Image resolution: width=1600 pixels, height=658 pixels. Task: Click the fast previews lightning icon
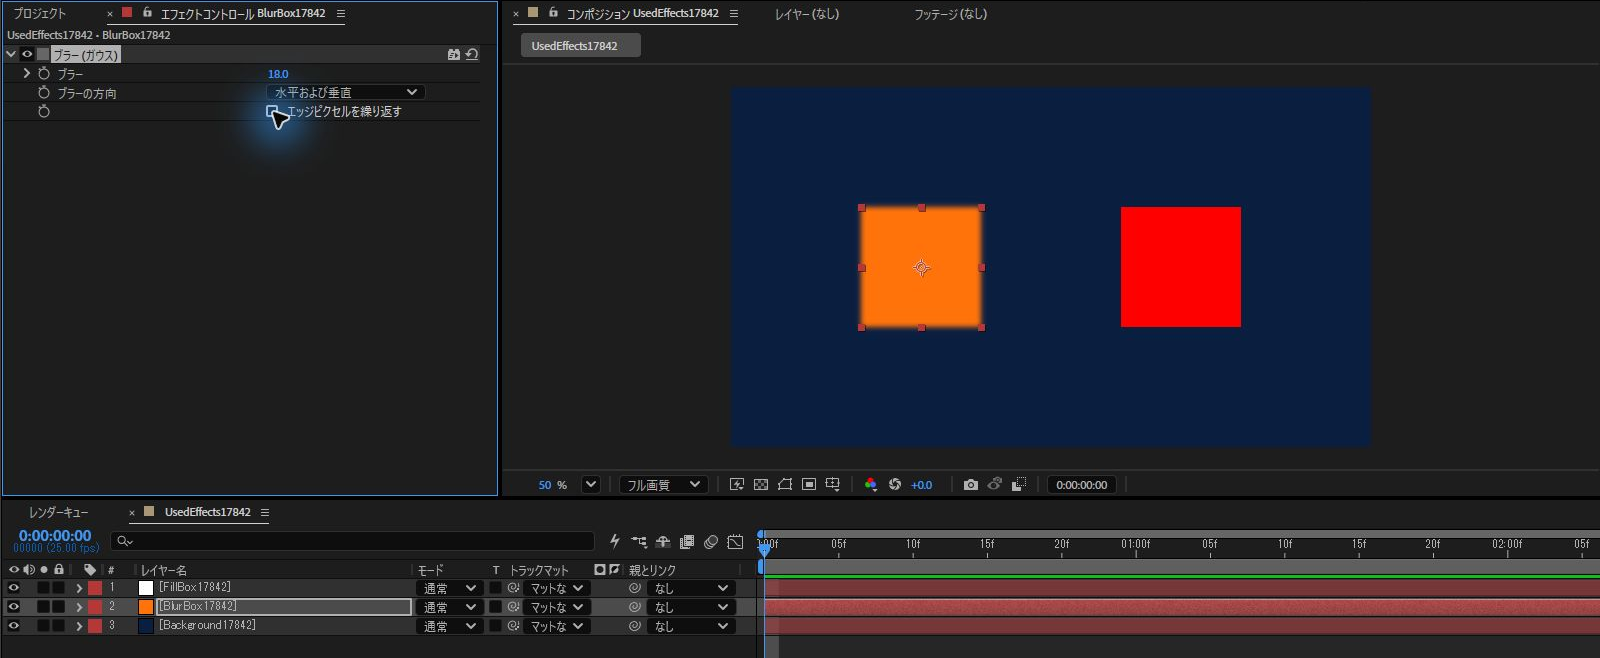[737, 484]
